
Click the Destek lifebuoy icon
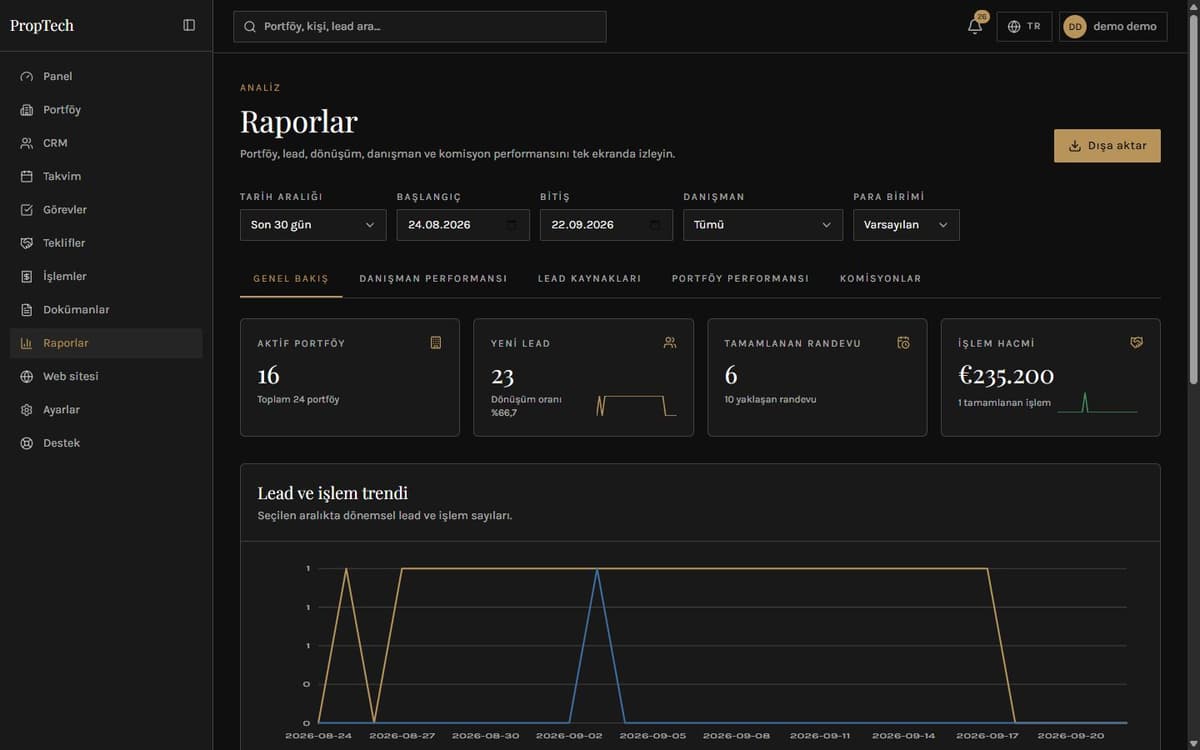click(x=27, y=443)
